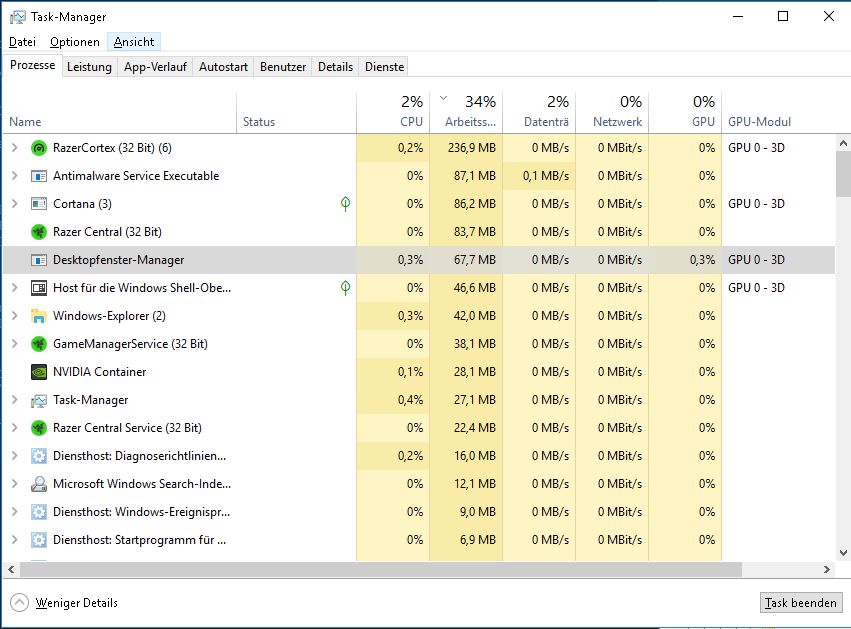Select the Desktopfenster-Manager process name
Image resolution: width=851 pixels, height=629 pixels.
coord(118,260)
